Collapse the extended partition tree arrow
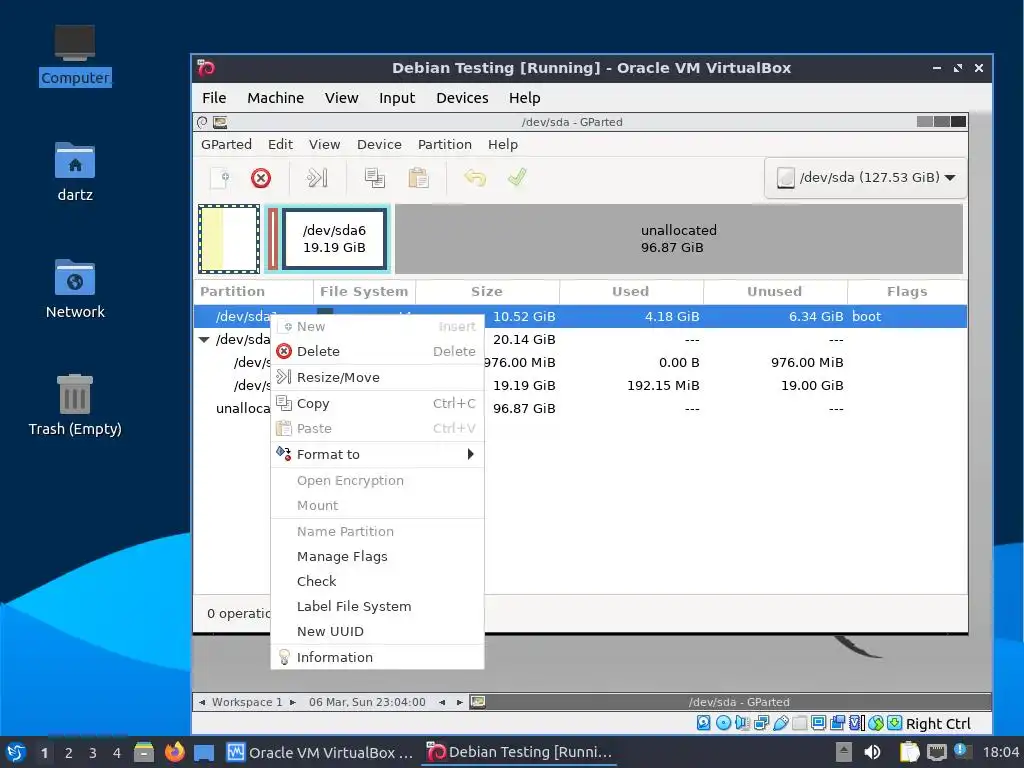The height and width of the screenshot is (768, 1024). point(204,340)
